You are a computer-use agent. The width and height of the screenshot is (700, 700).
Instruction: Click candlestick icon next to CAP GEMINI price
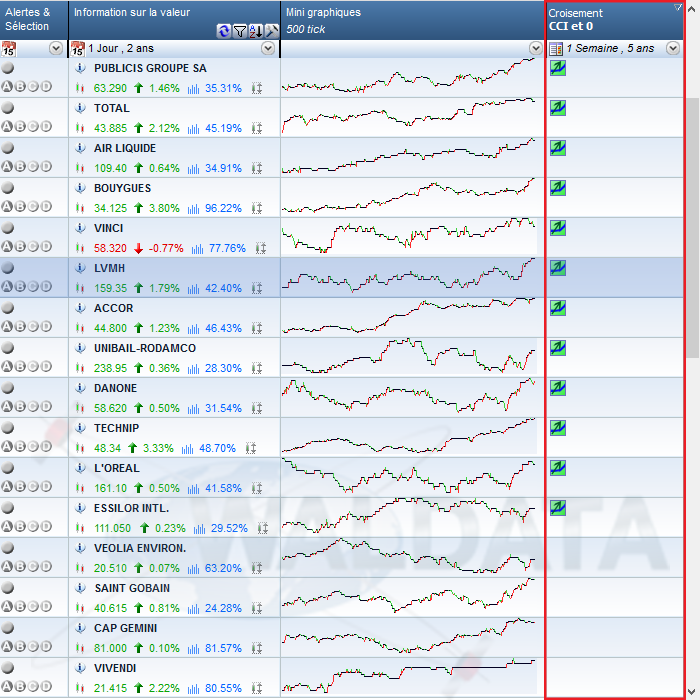click(x=80, y=648)
